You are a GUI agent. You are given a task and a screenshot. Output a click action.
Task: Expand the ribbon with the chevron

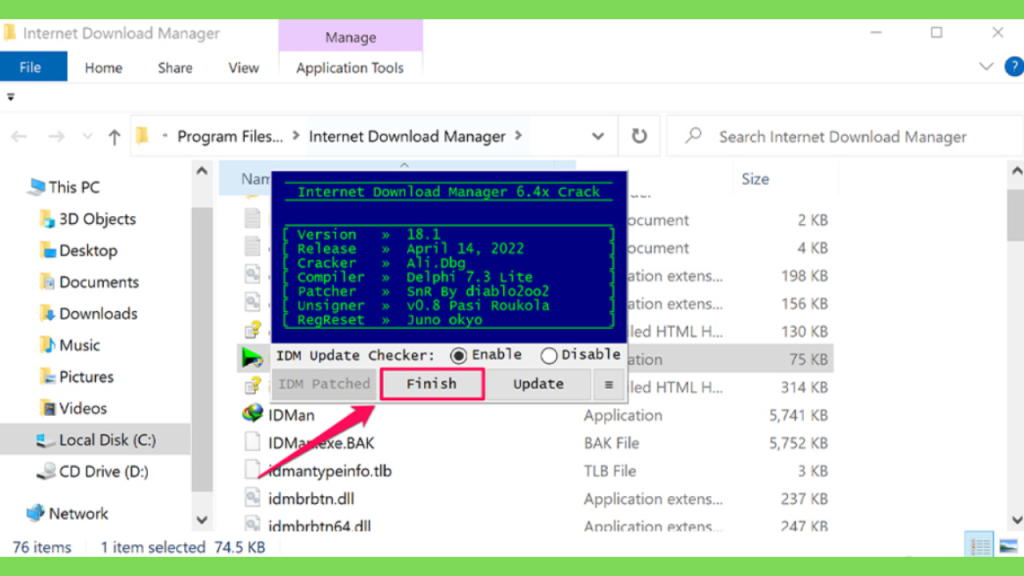986,67
